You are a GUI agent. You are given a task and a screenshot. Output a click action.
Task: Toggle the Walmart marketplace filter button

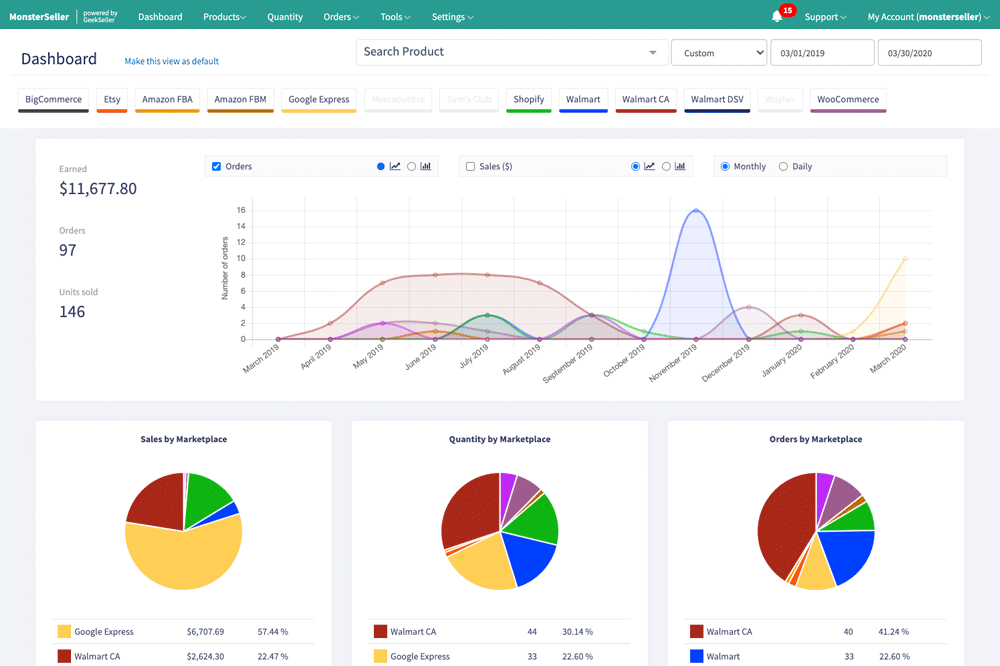[583, 100]
